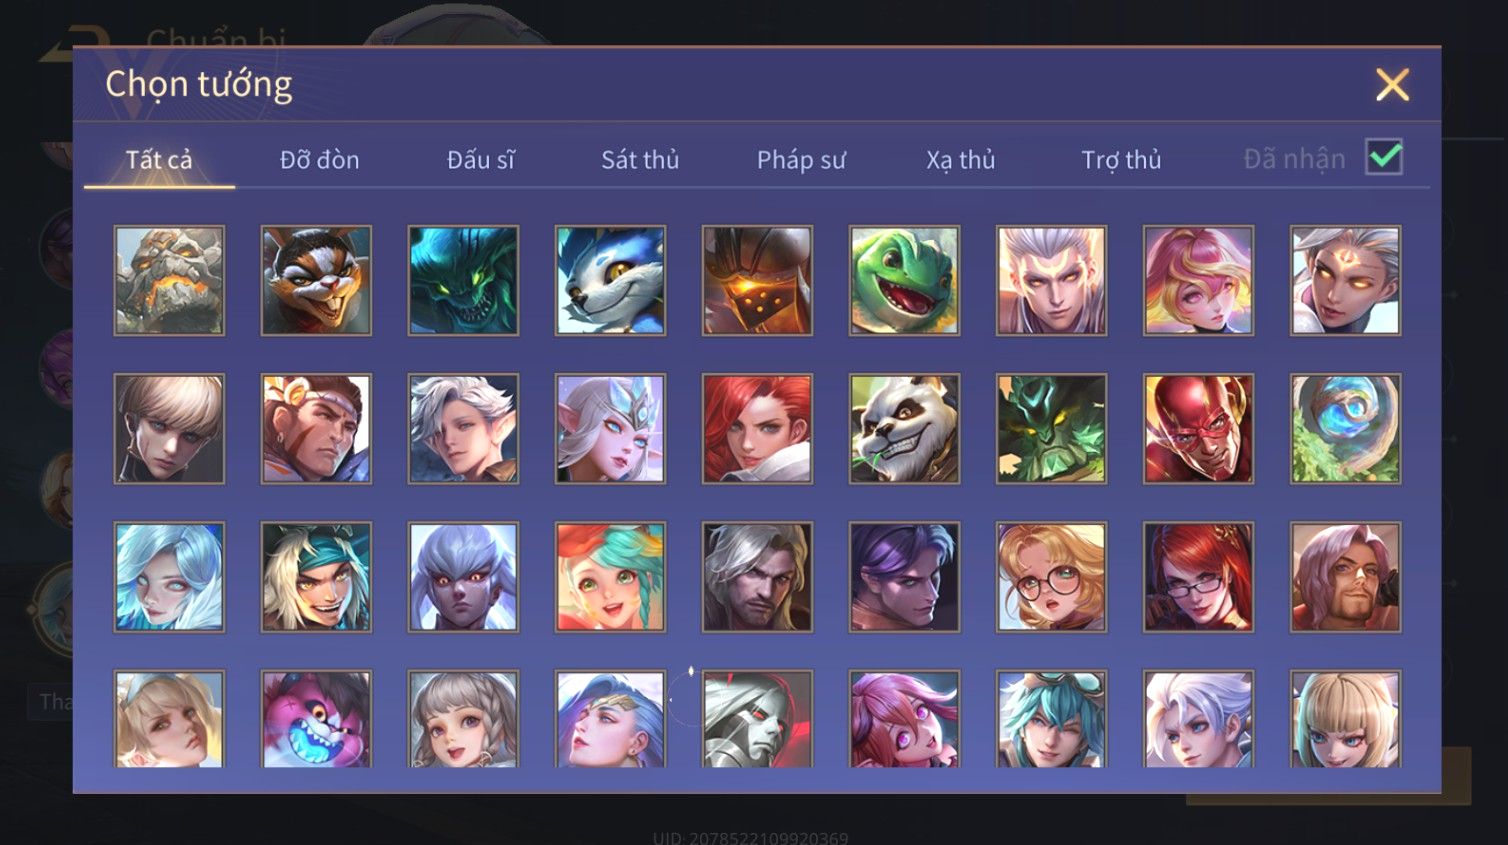Select the Tất cả tab

click(x=159, y=160)
